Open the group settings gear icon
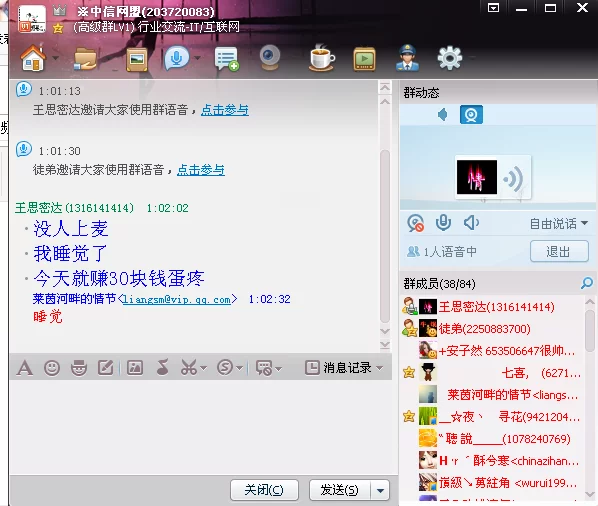 (450, 58)
